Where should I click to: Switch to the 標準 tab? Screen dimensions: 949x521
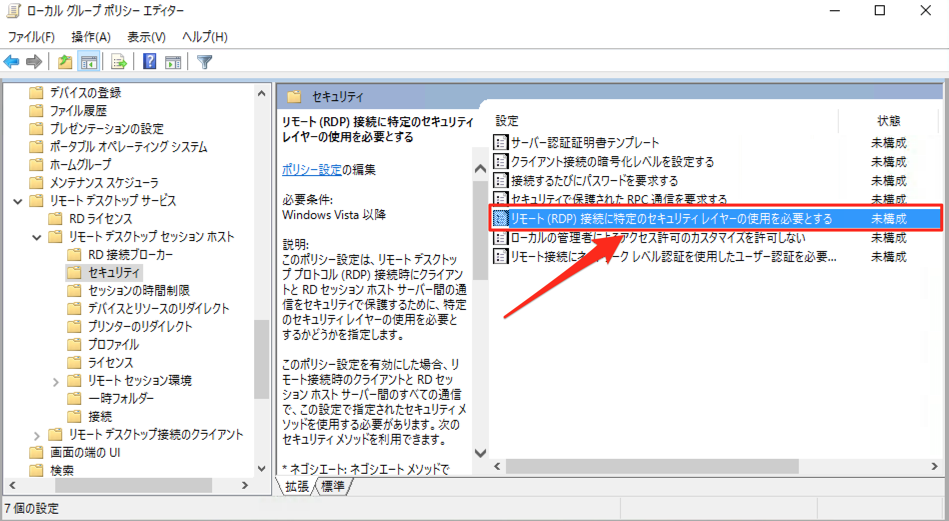[x=332, y=487]
